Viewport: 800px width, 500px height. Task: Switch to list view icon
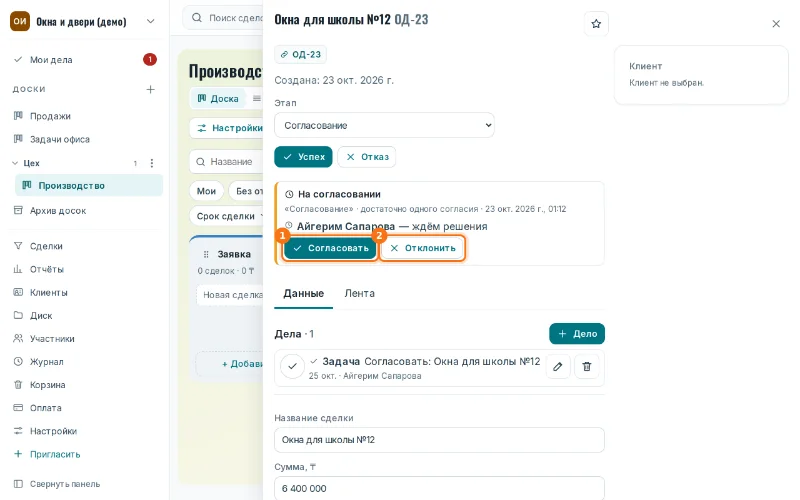click(257, 98)
